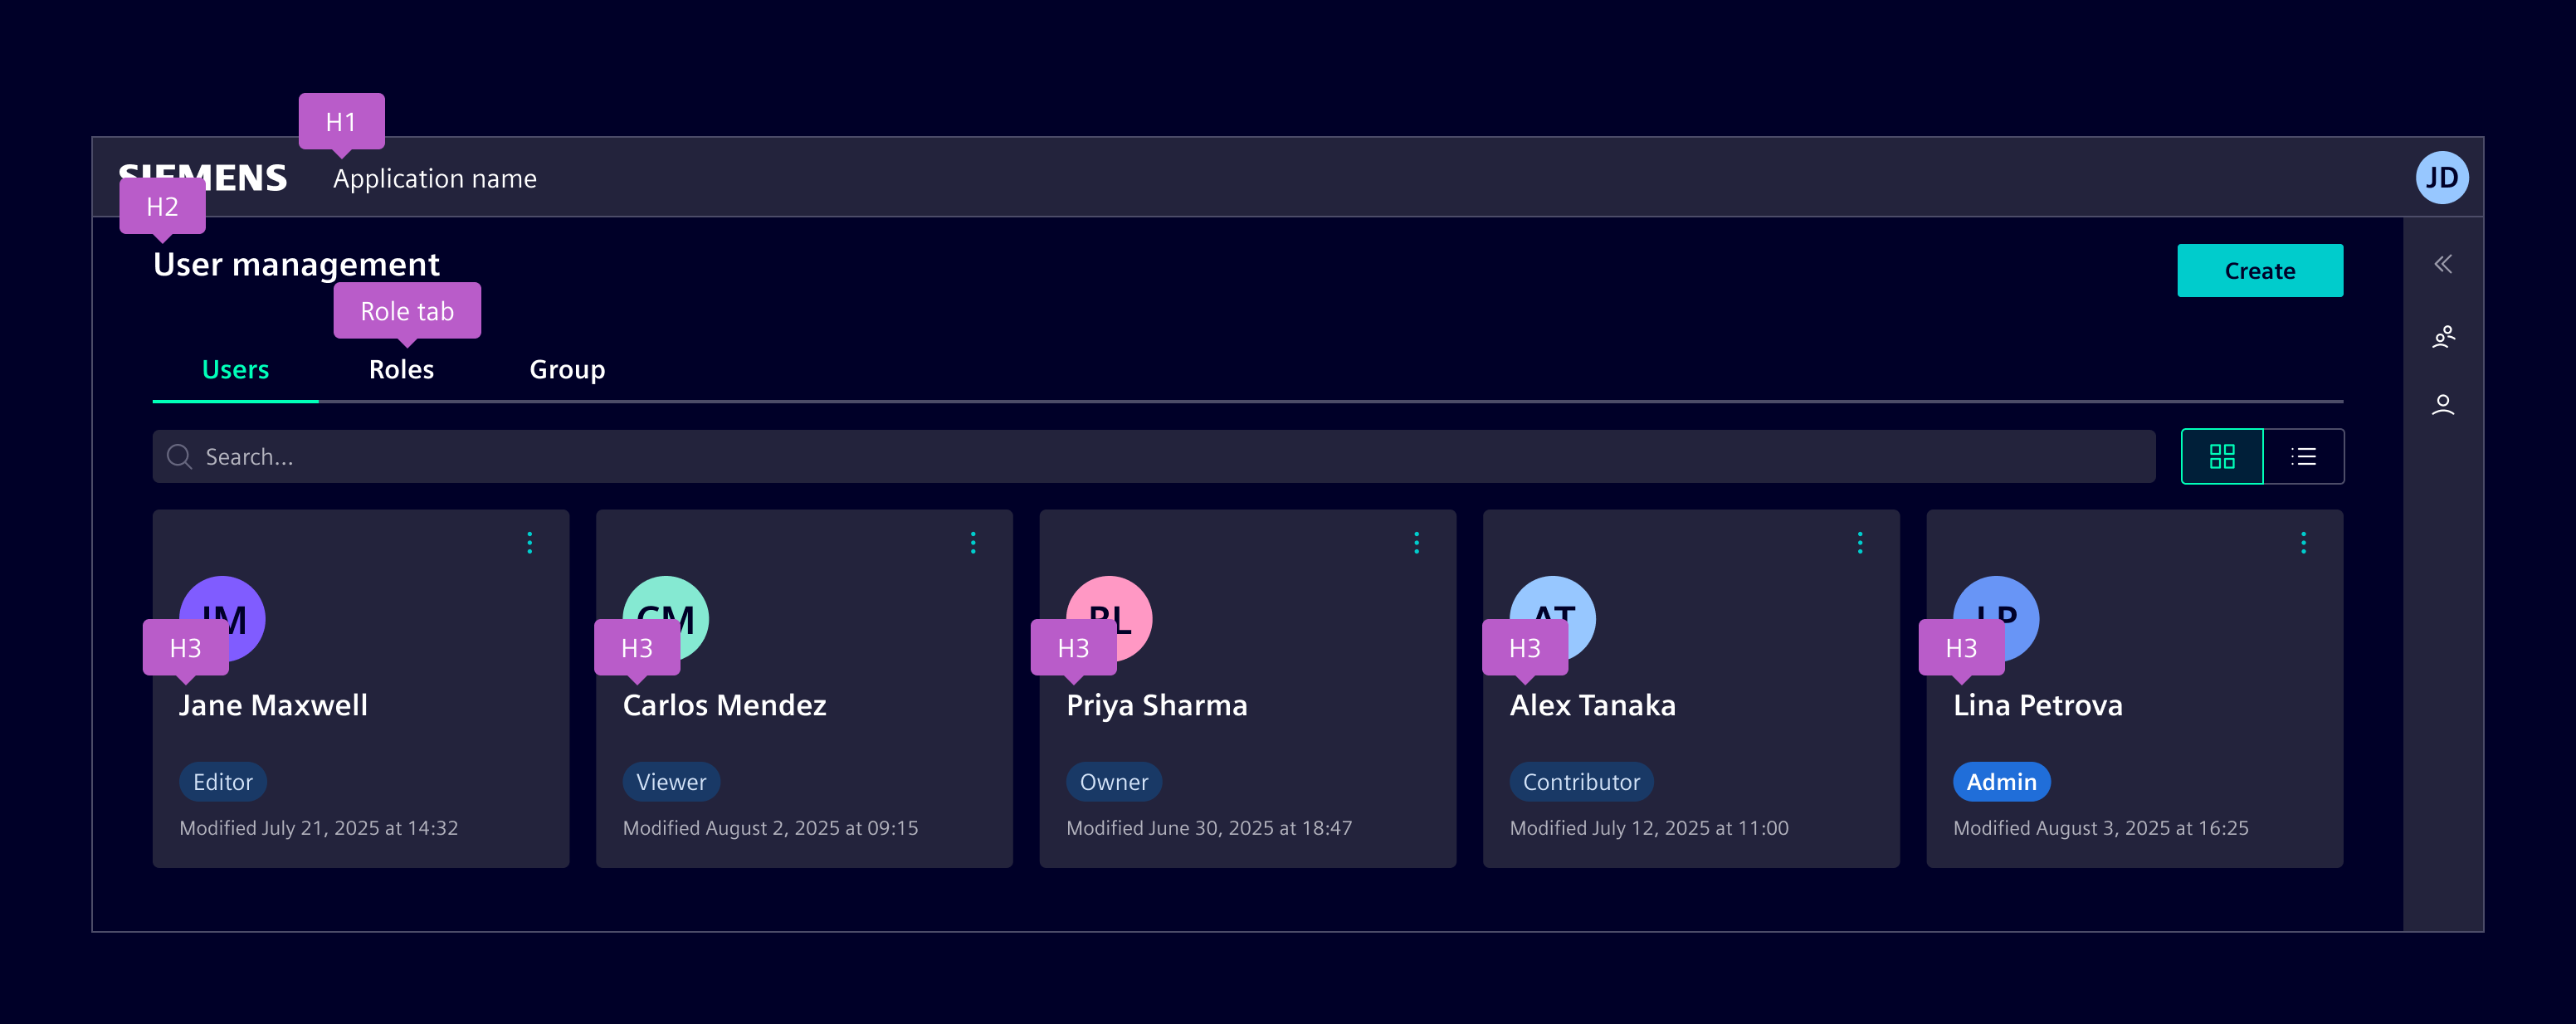The image size is (2576, 1024).
Task: Open the single user icon in the right sidebar
Action: tap(2443, 404)
